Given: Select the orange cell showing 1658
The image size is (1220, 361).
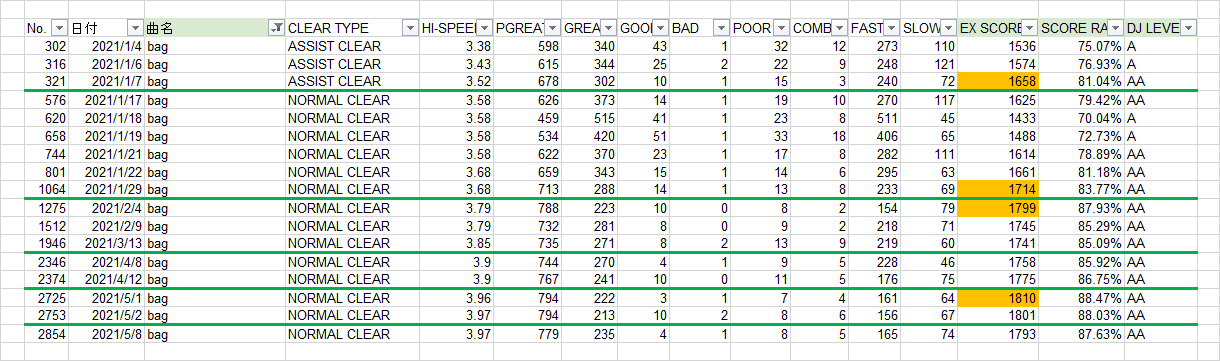Looking at the screenshot, I should point(998,81).
